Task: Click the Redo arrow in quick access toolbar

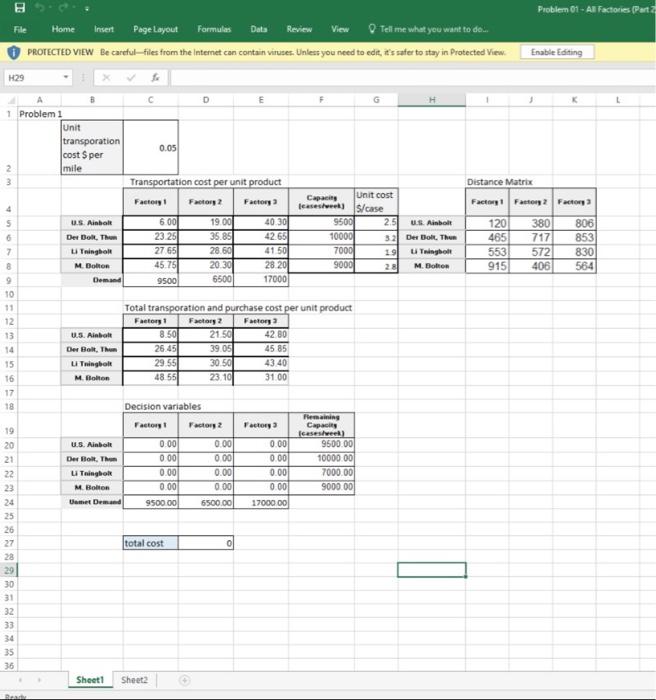Action: [x=62, y=8]
